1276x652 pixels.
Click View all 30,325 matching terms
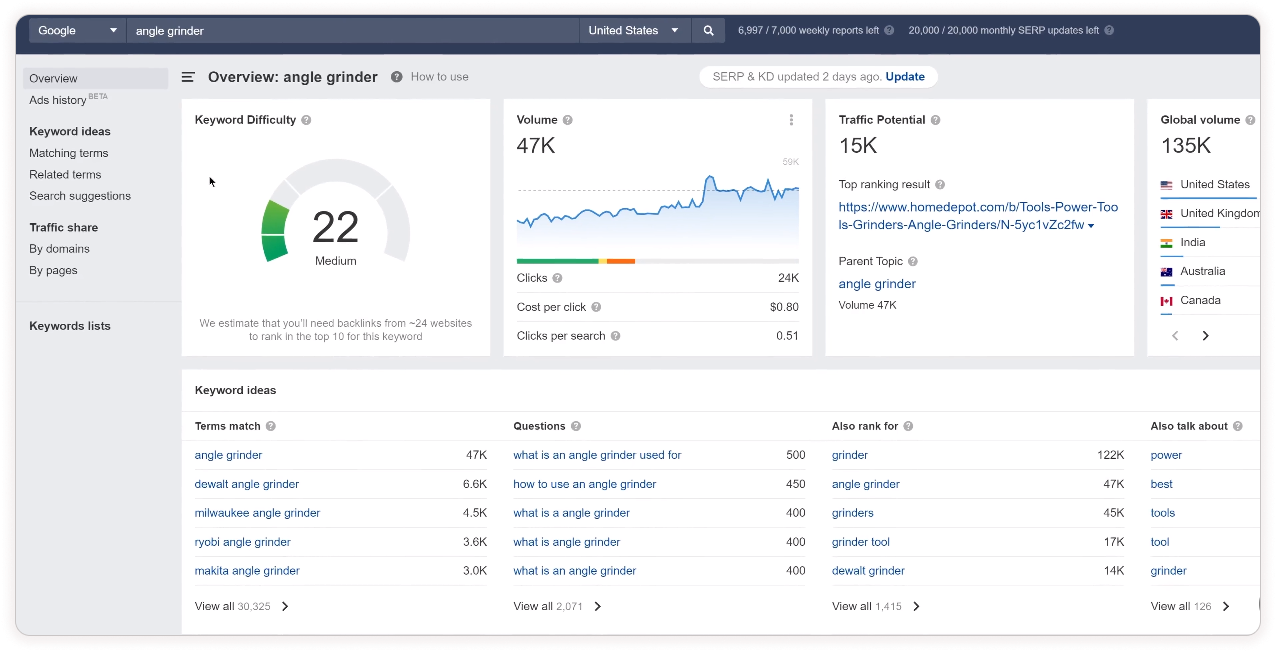click(241, 606)
